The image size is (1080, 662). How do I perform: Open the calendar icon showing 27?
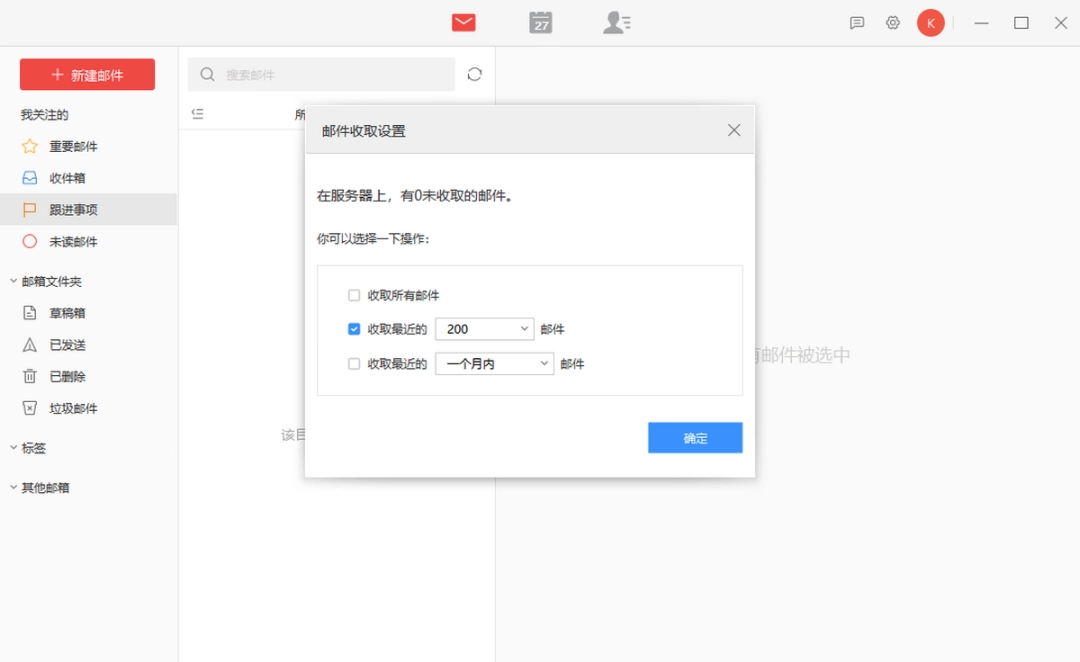(x=541, y=23)
